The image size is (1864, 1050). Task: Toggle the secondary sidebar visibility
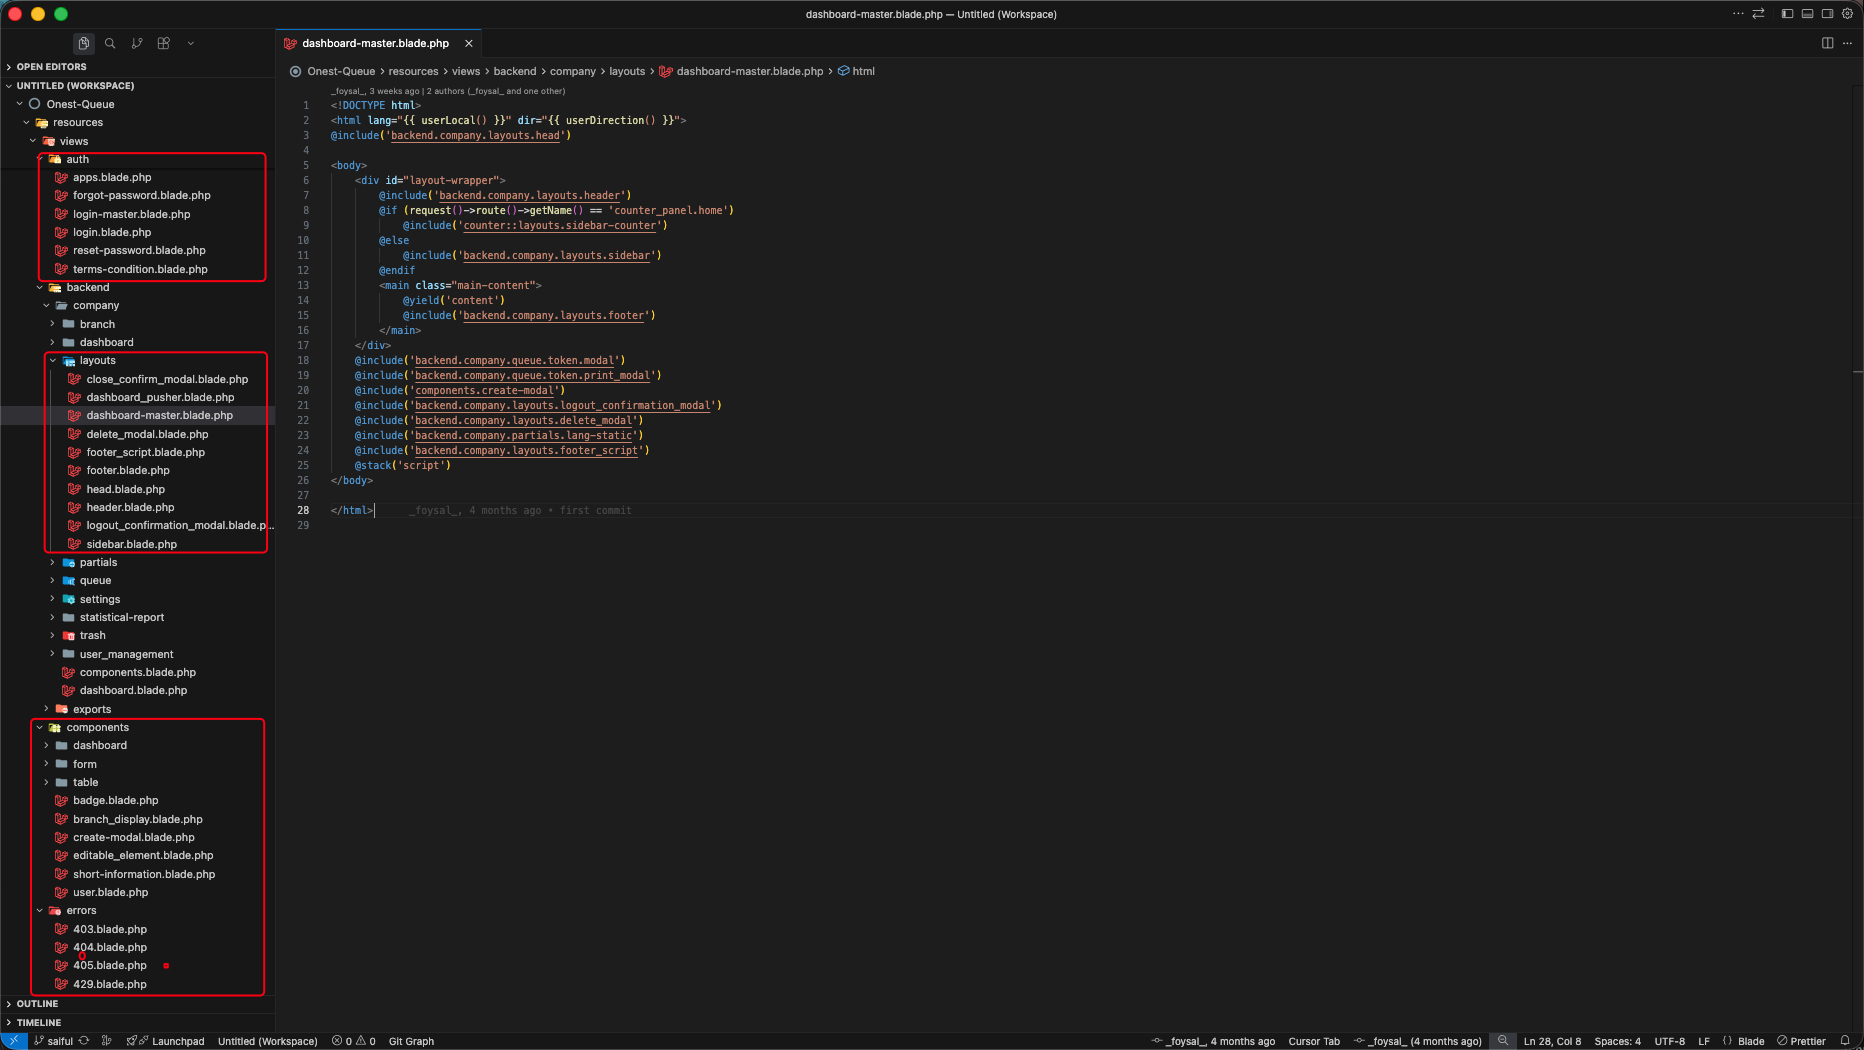point(1827,14)
